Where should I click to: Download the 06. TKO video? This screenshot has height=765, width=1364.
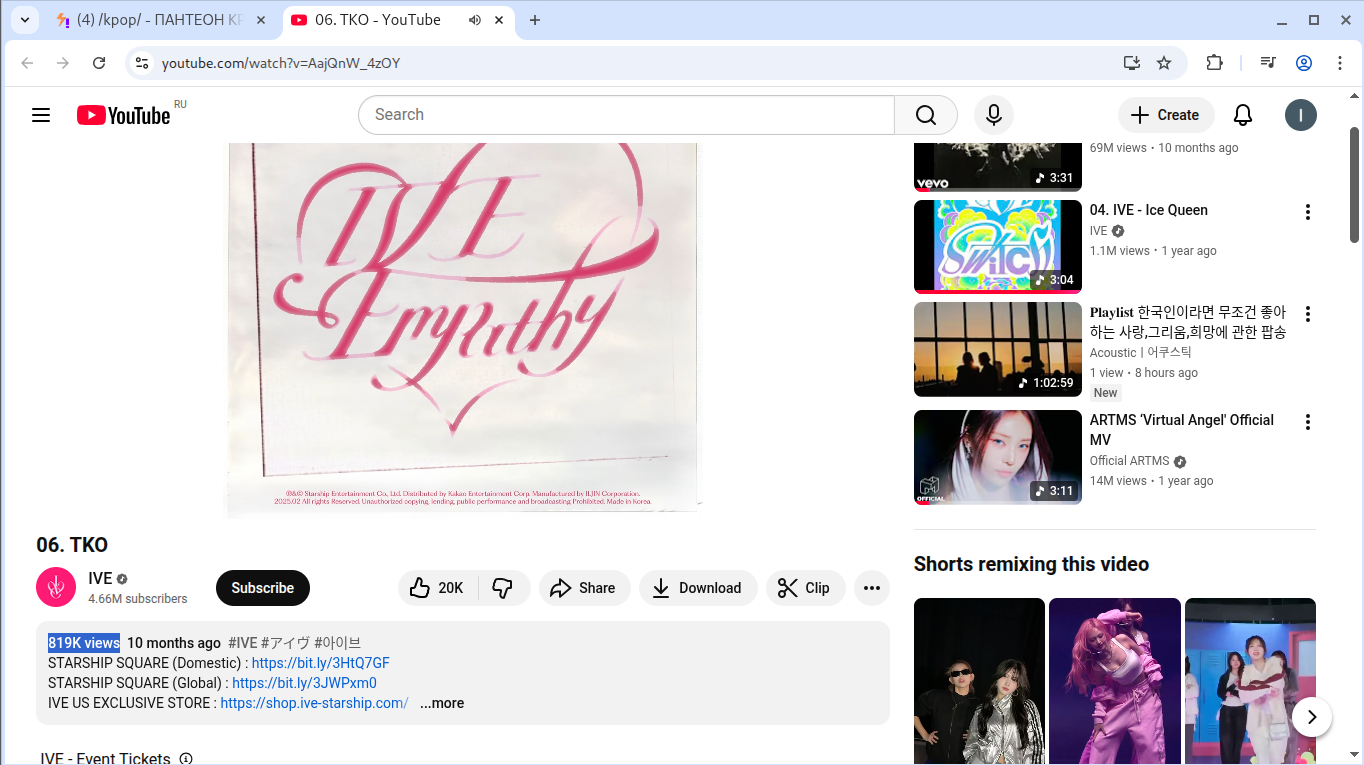(698, 588)
